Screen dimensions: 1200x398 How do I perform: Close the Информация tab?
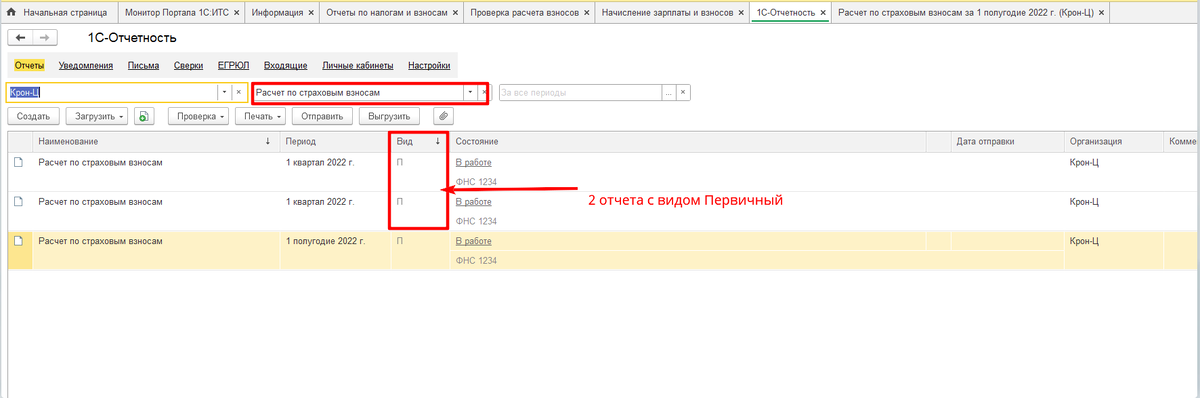click(x=310, y=13)
